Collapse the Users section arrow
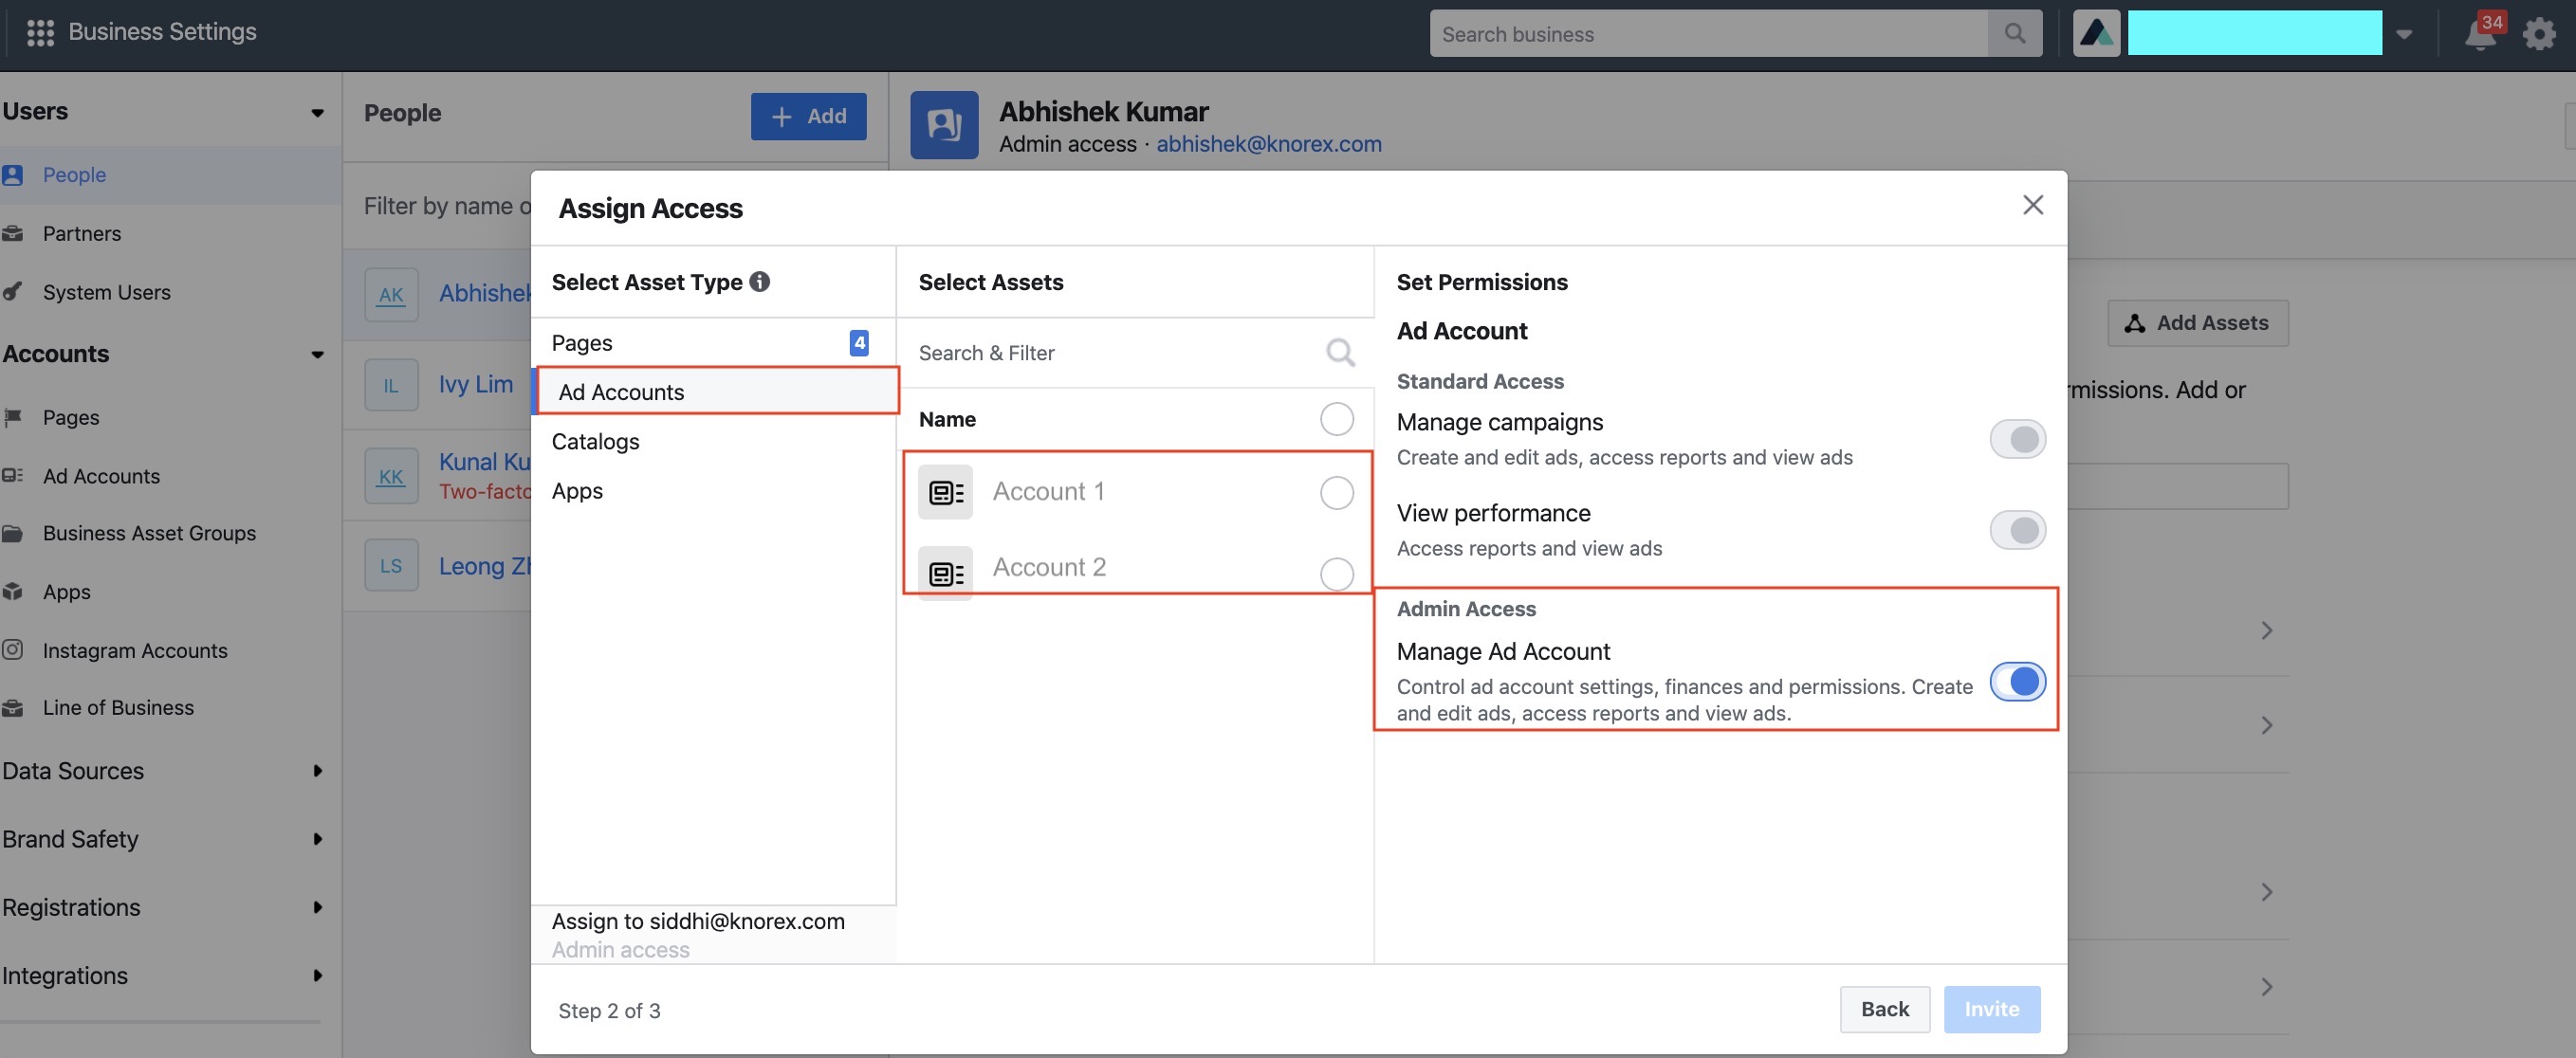2576x1058 pixels. pos(317,113)
